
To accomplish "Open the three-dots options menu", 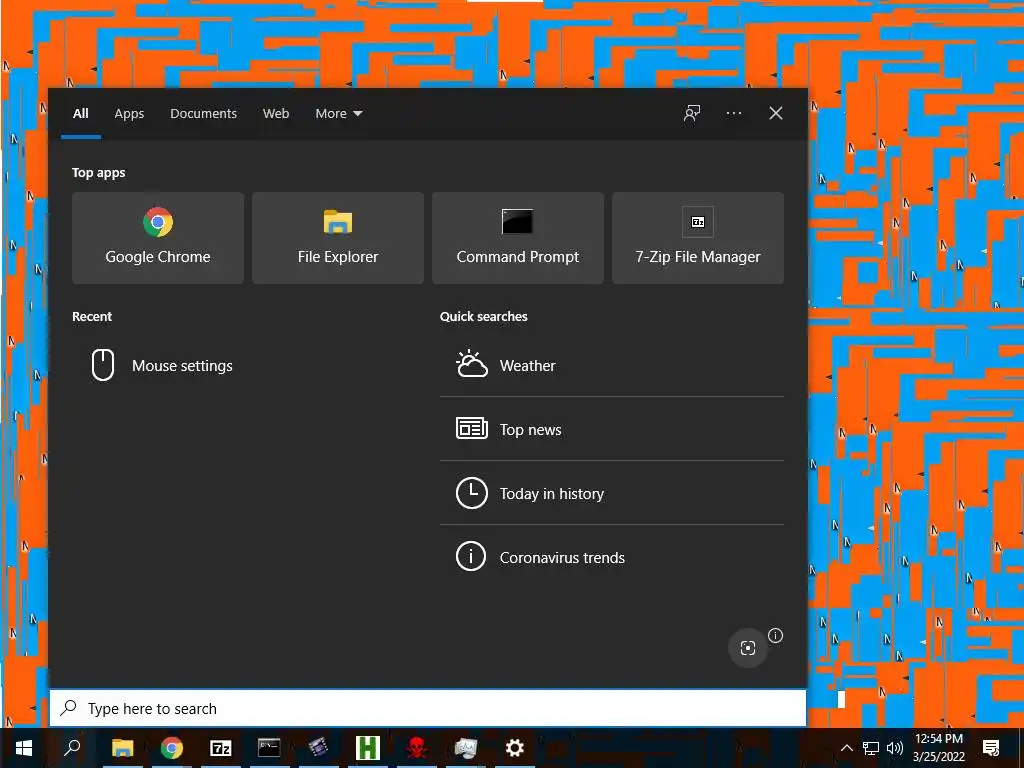I will 733,114.
